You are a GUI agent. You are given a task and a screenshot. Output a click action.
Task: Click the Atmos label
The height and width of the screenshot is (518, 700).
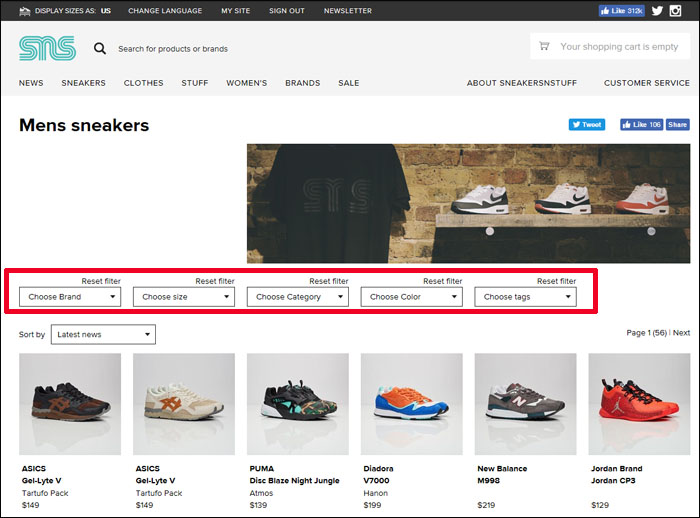(x=261, y=493)
